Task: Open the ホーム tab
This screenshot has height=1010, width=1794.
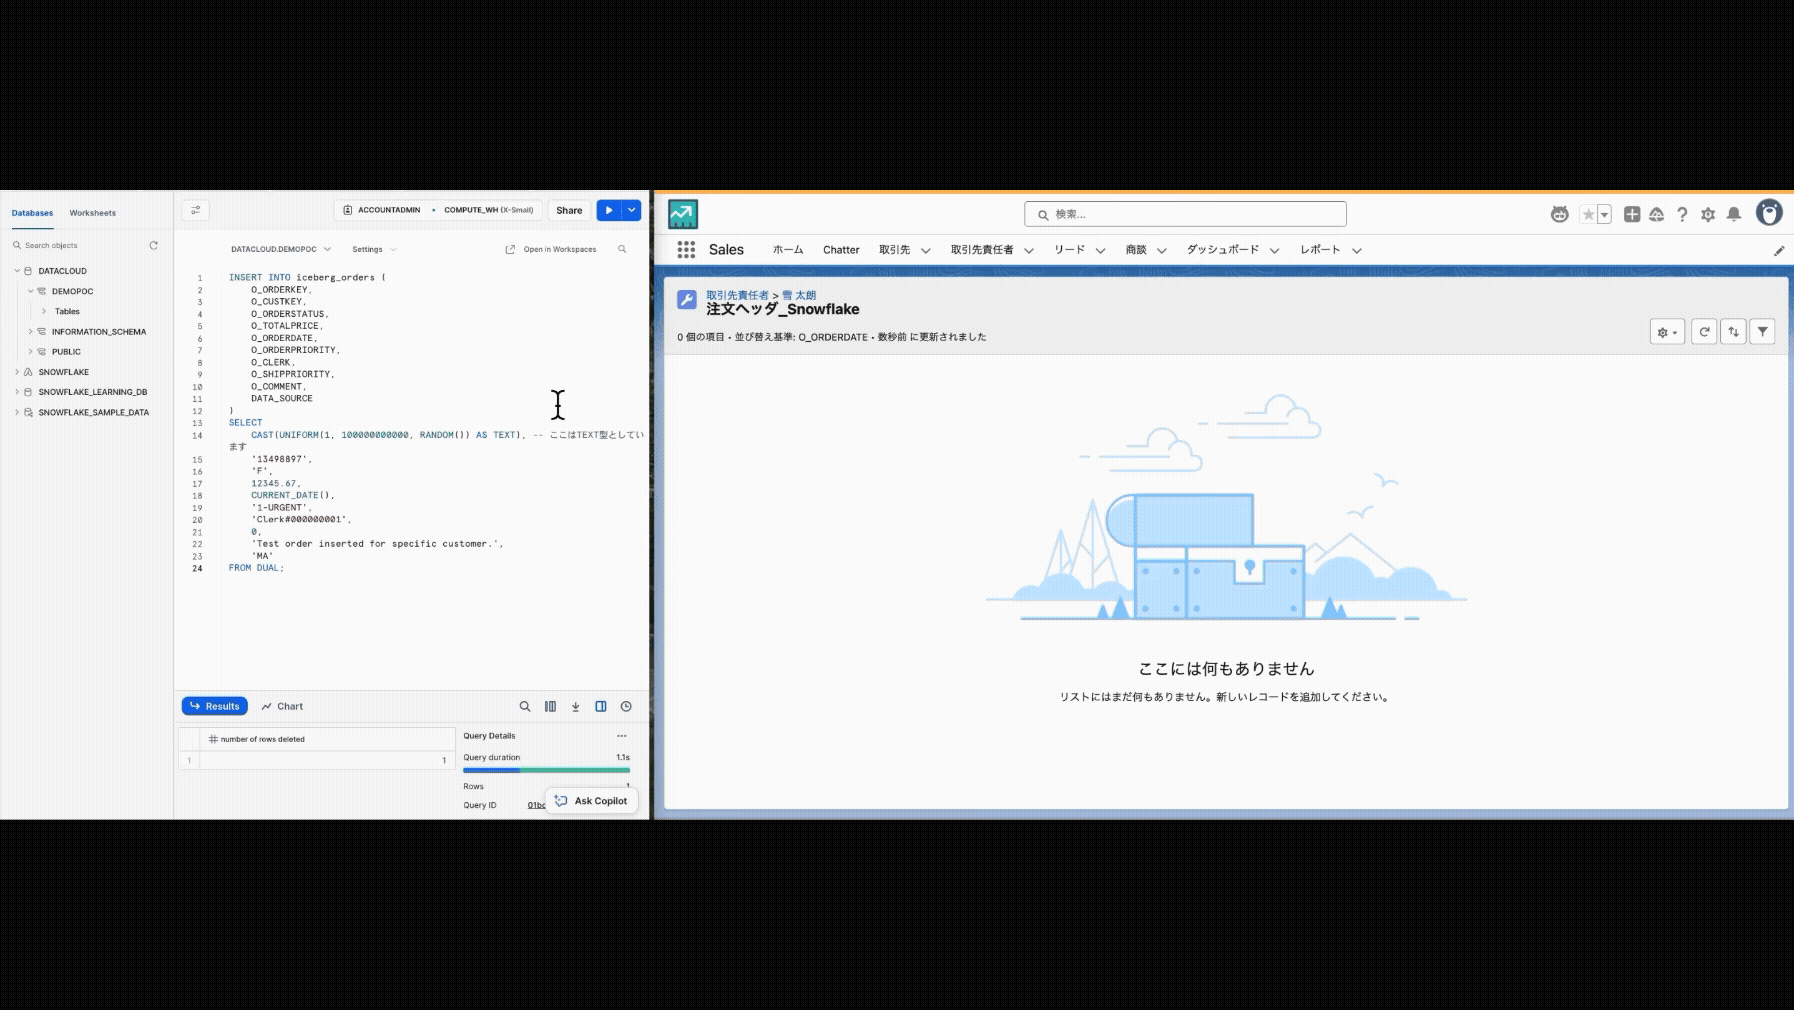Action: (x=788, y=250)
